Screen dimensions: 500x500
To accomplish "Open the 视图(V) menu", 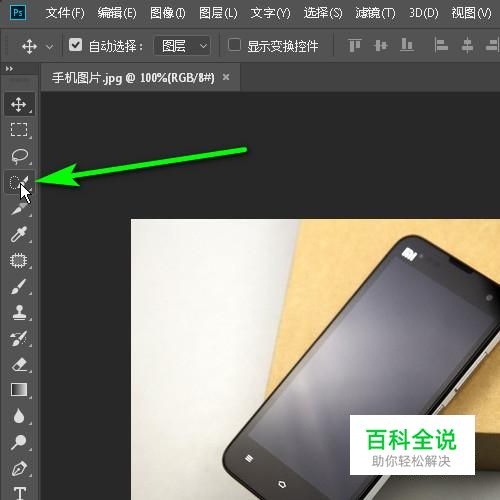I will [472, 13].
